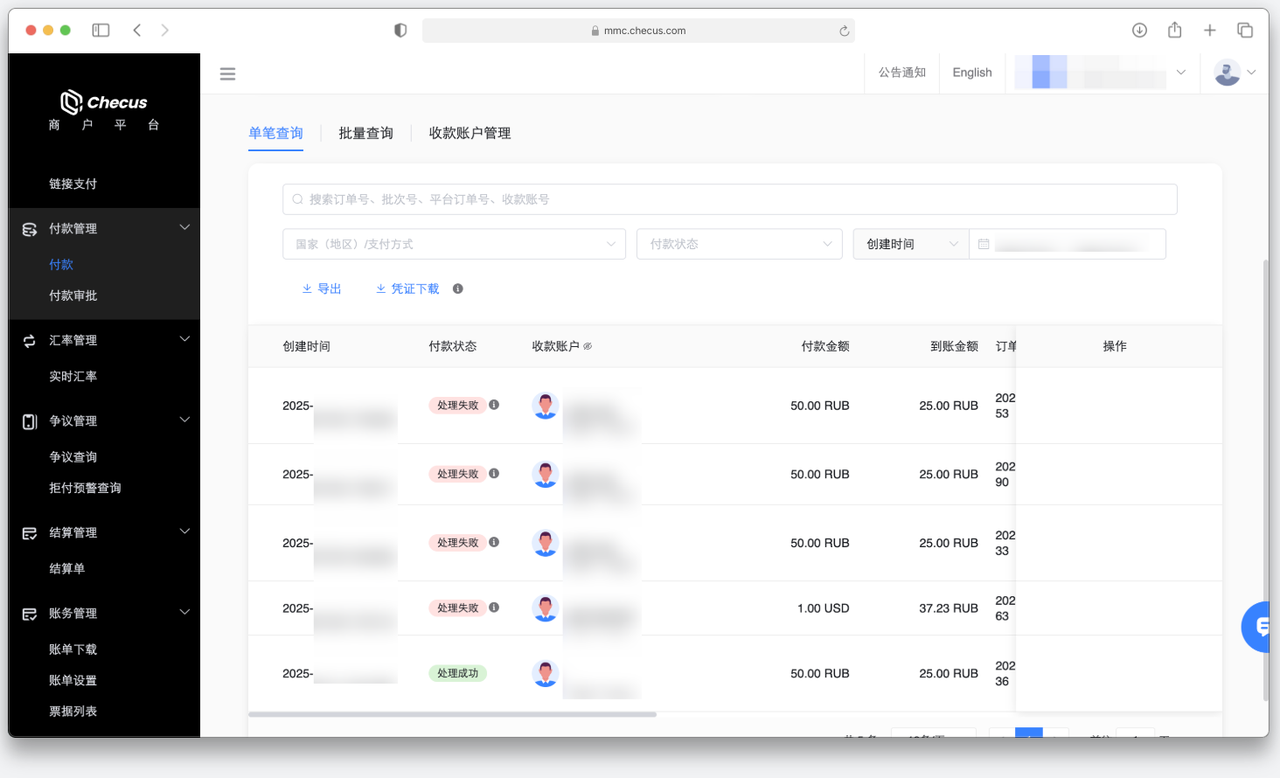The image size is (1280, 778).
Task: Click the 导出 export button
Action: 322,289
